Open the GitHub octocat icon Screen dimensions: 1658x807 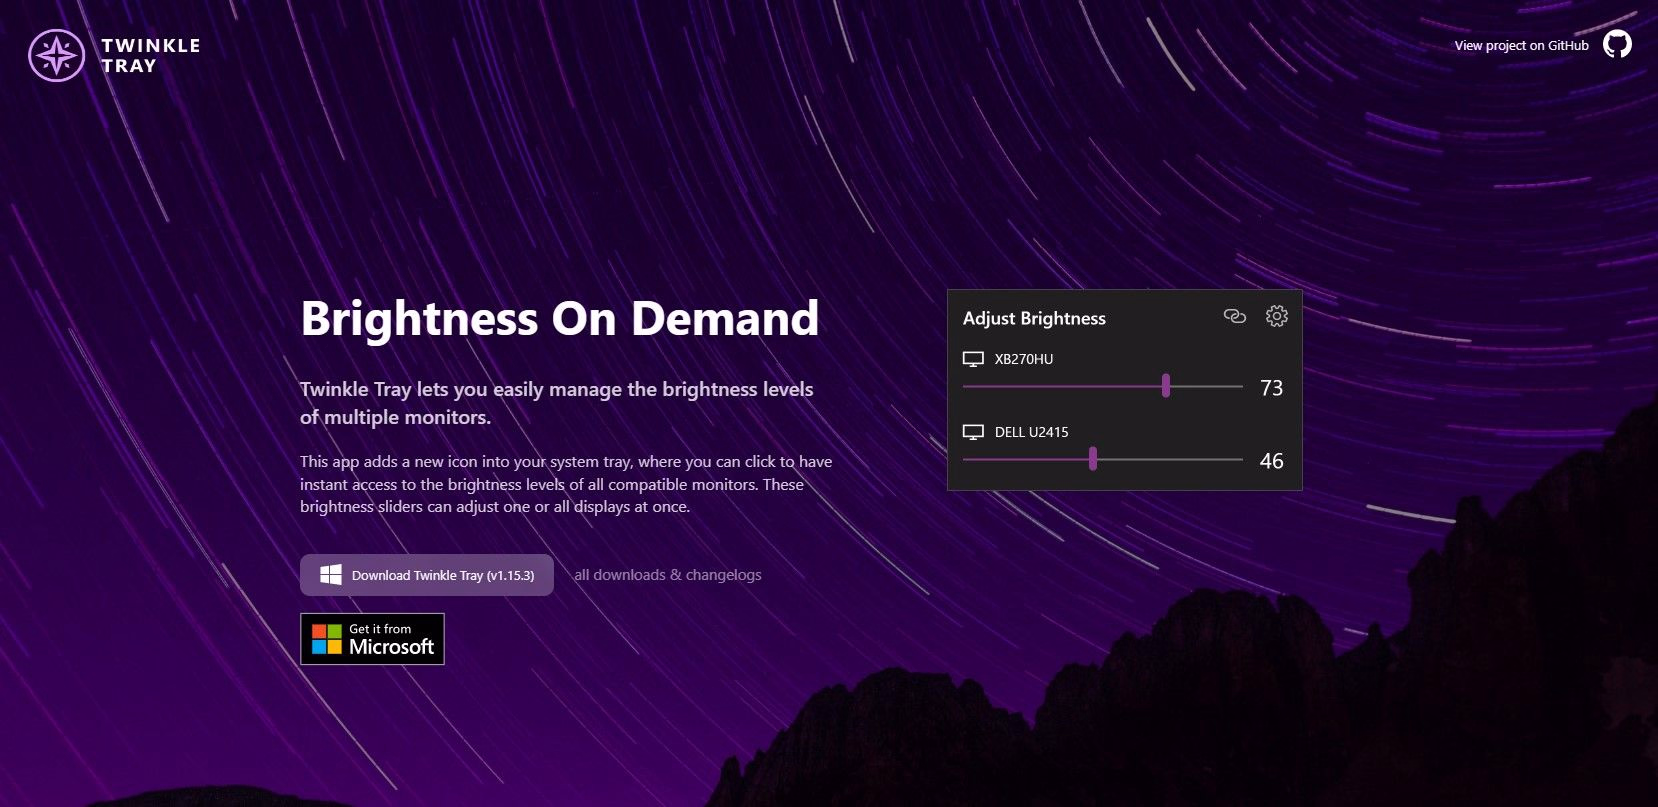point(1617,45)
